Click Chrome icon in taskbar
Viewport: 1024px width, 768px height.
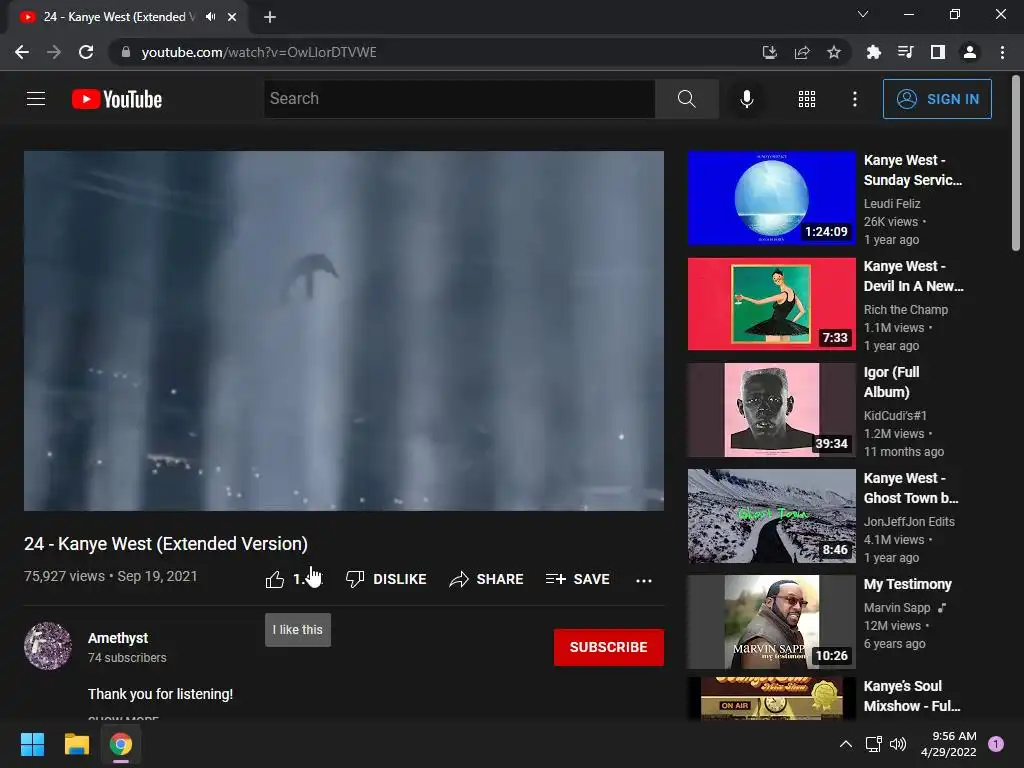[121, 744]
